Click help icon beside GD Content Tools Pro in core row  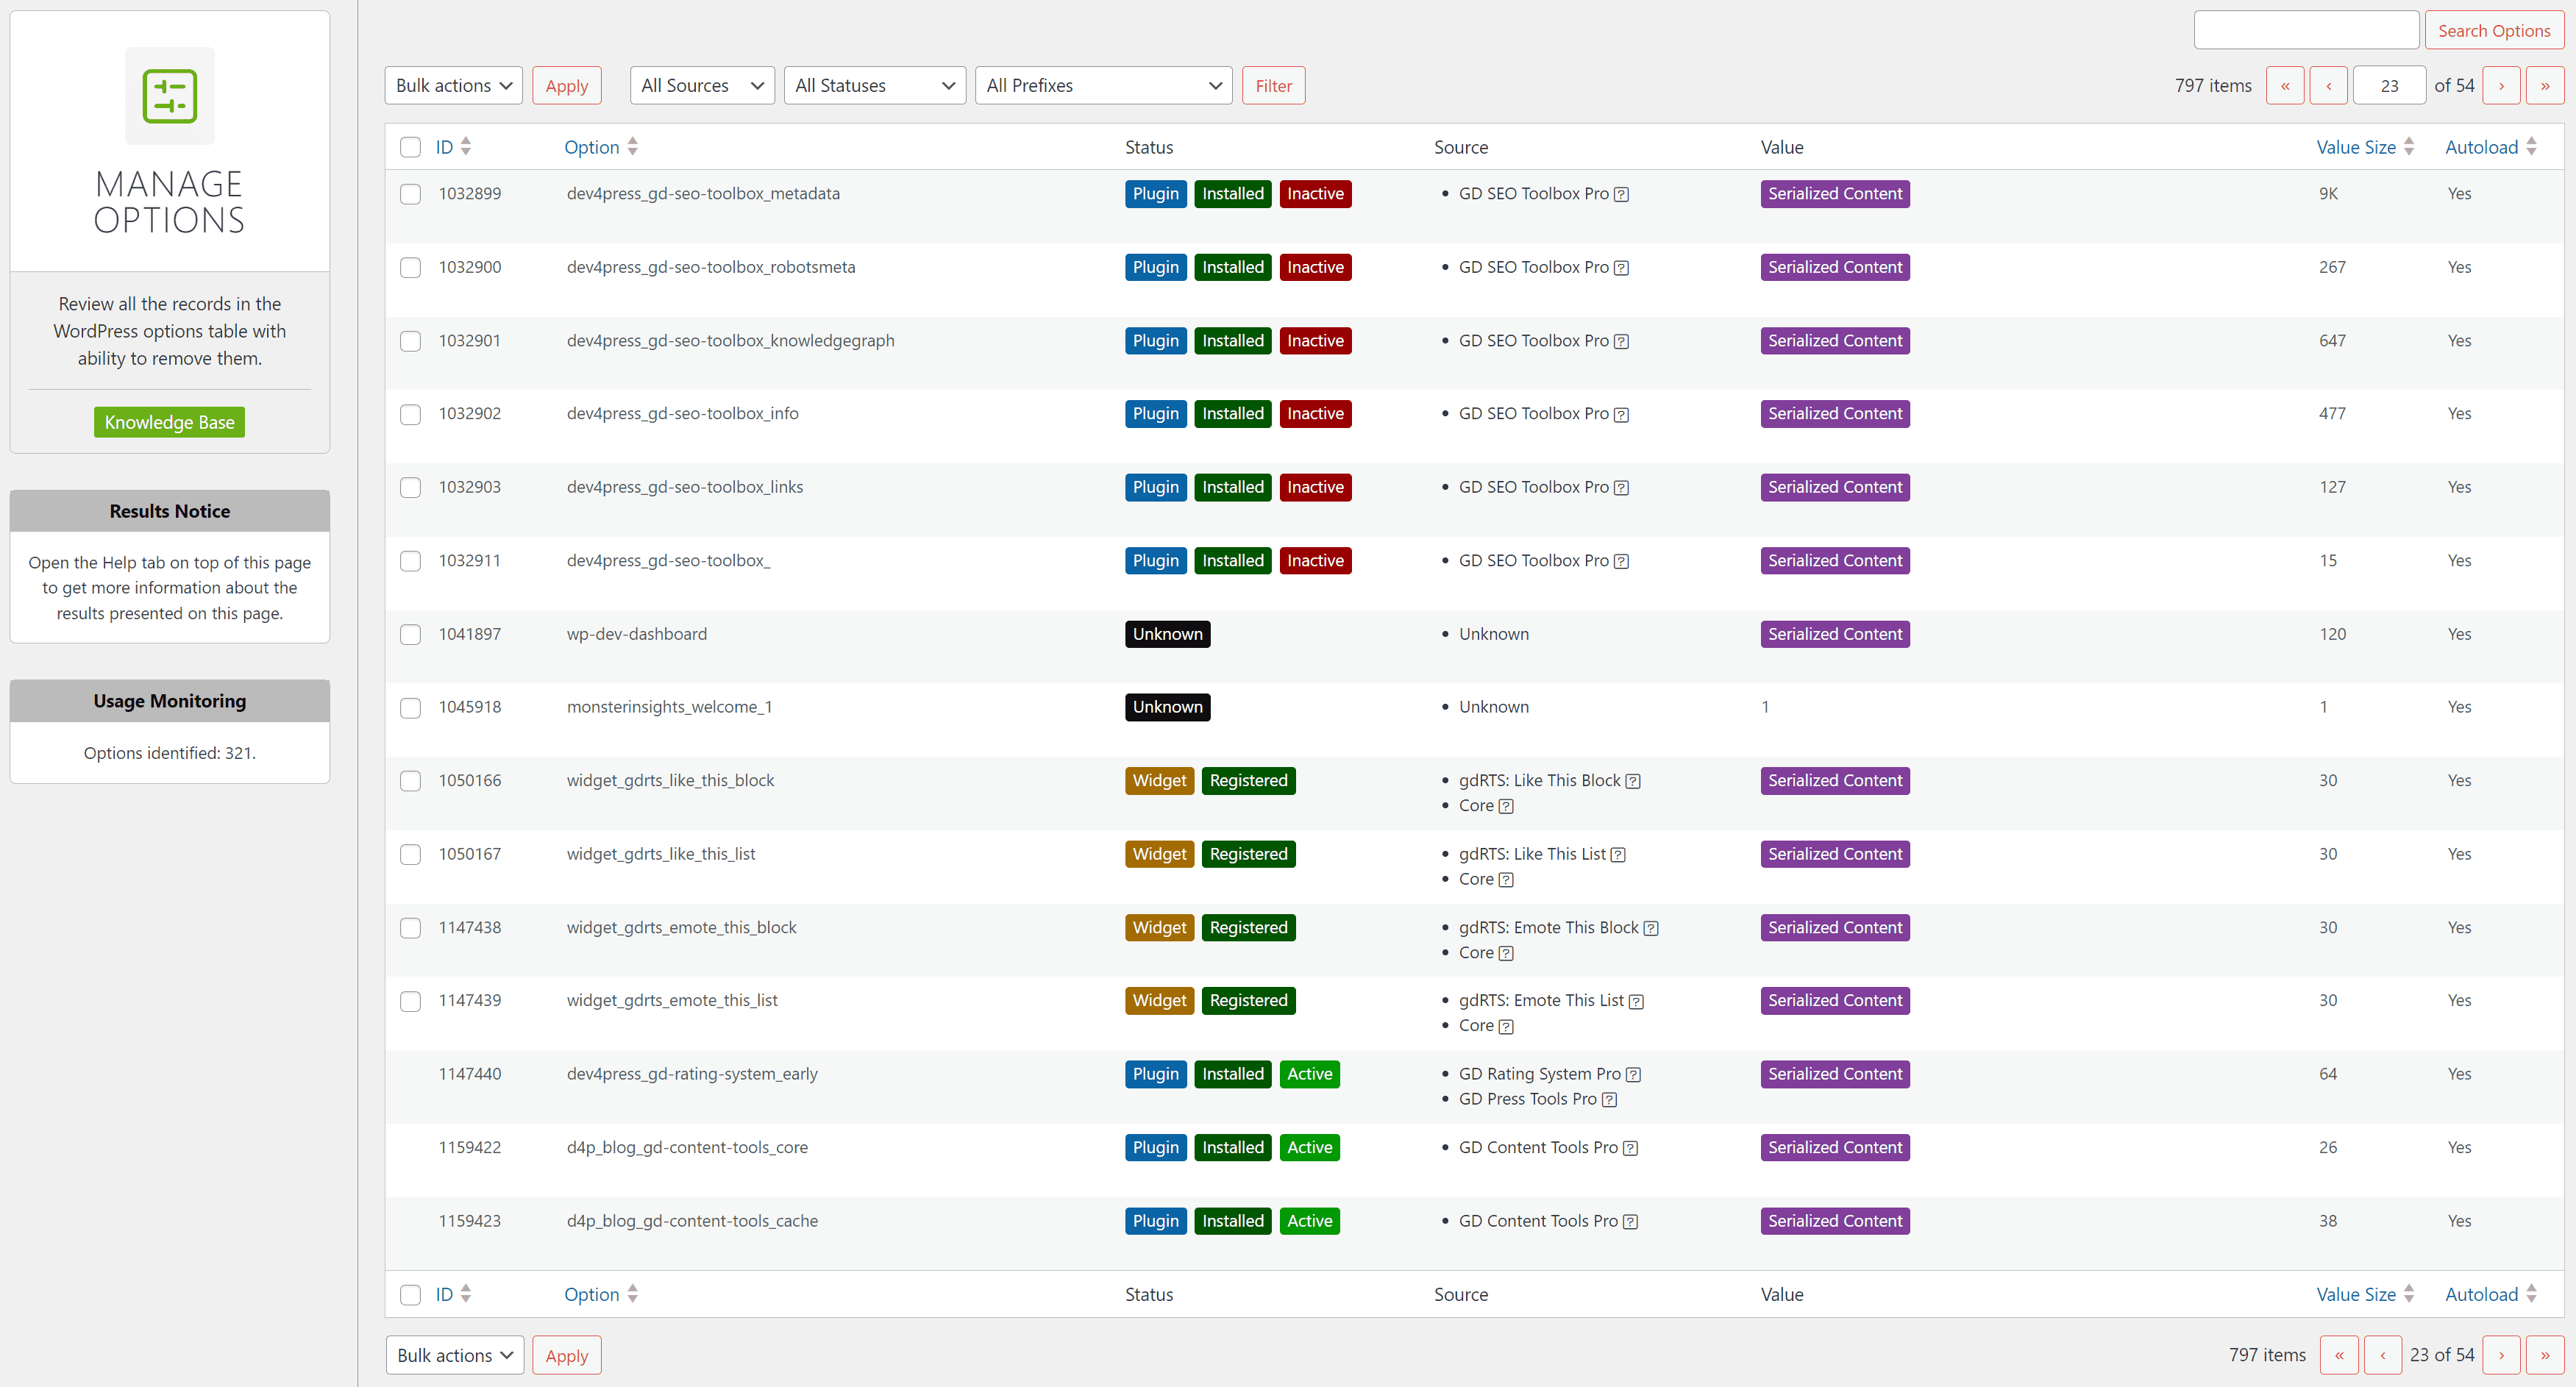pyautogui.click(x=1630, y=1149)
